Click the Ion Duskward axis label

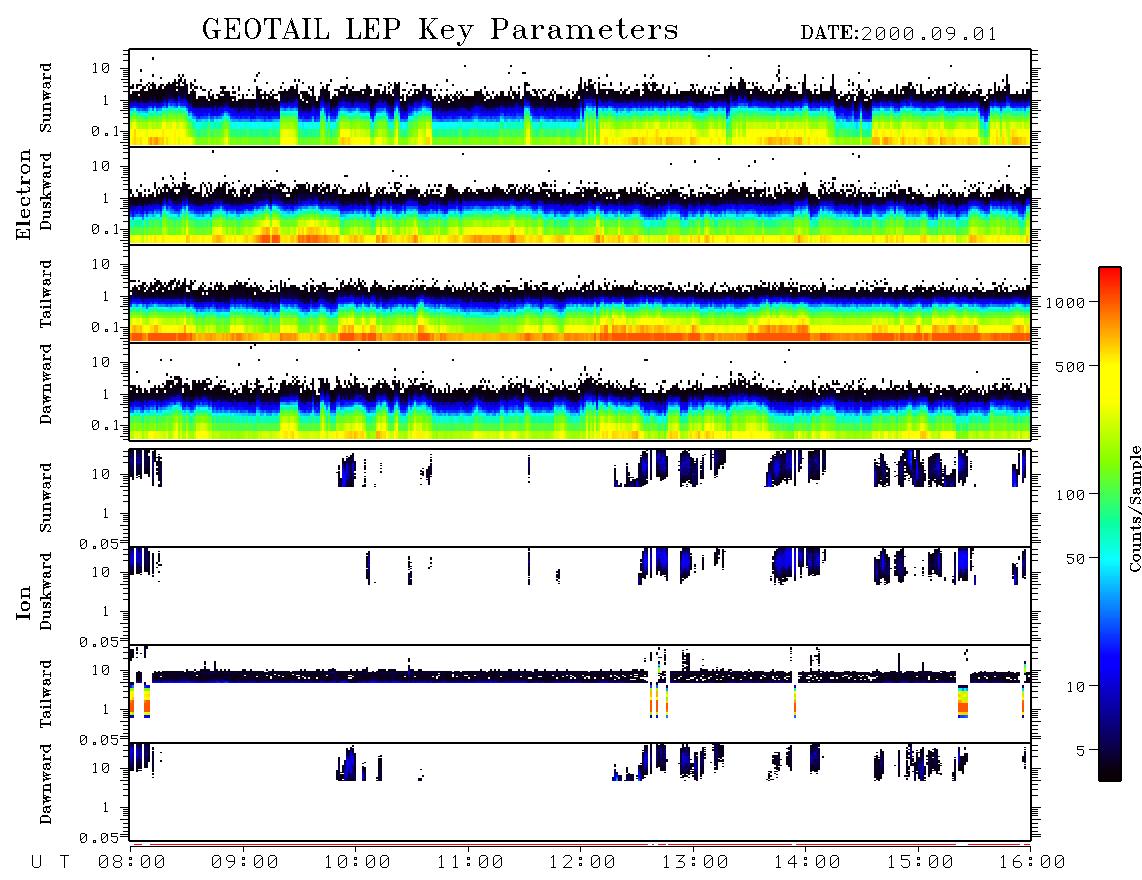pos(46,592)
